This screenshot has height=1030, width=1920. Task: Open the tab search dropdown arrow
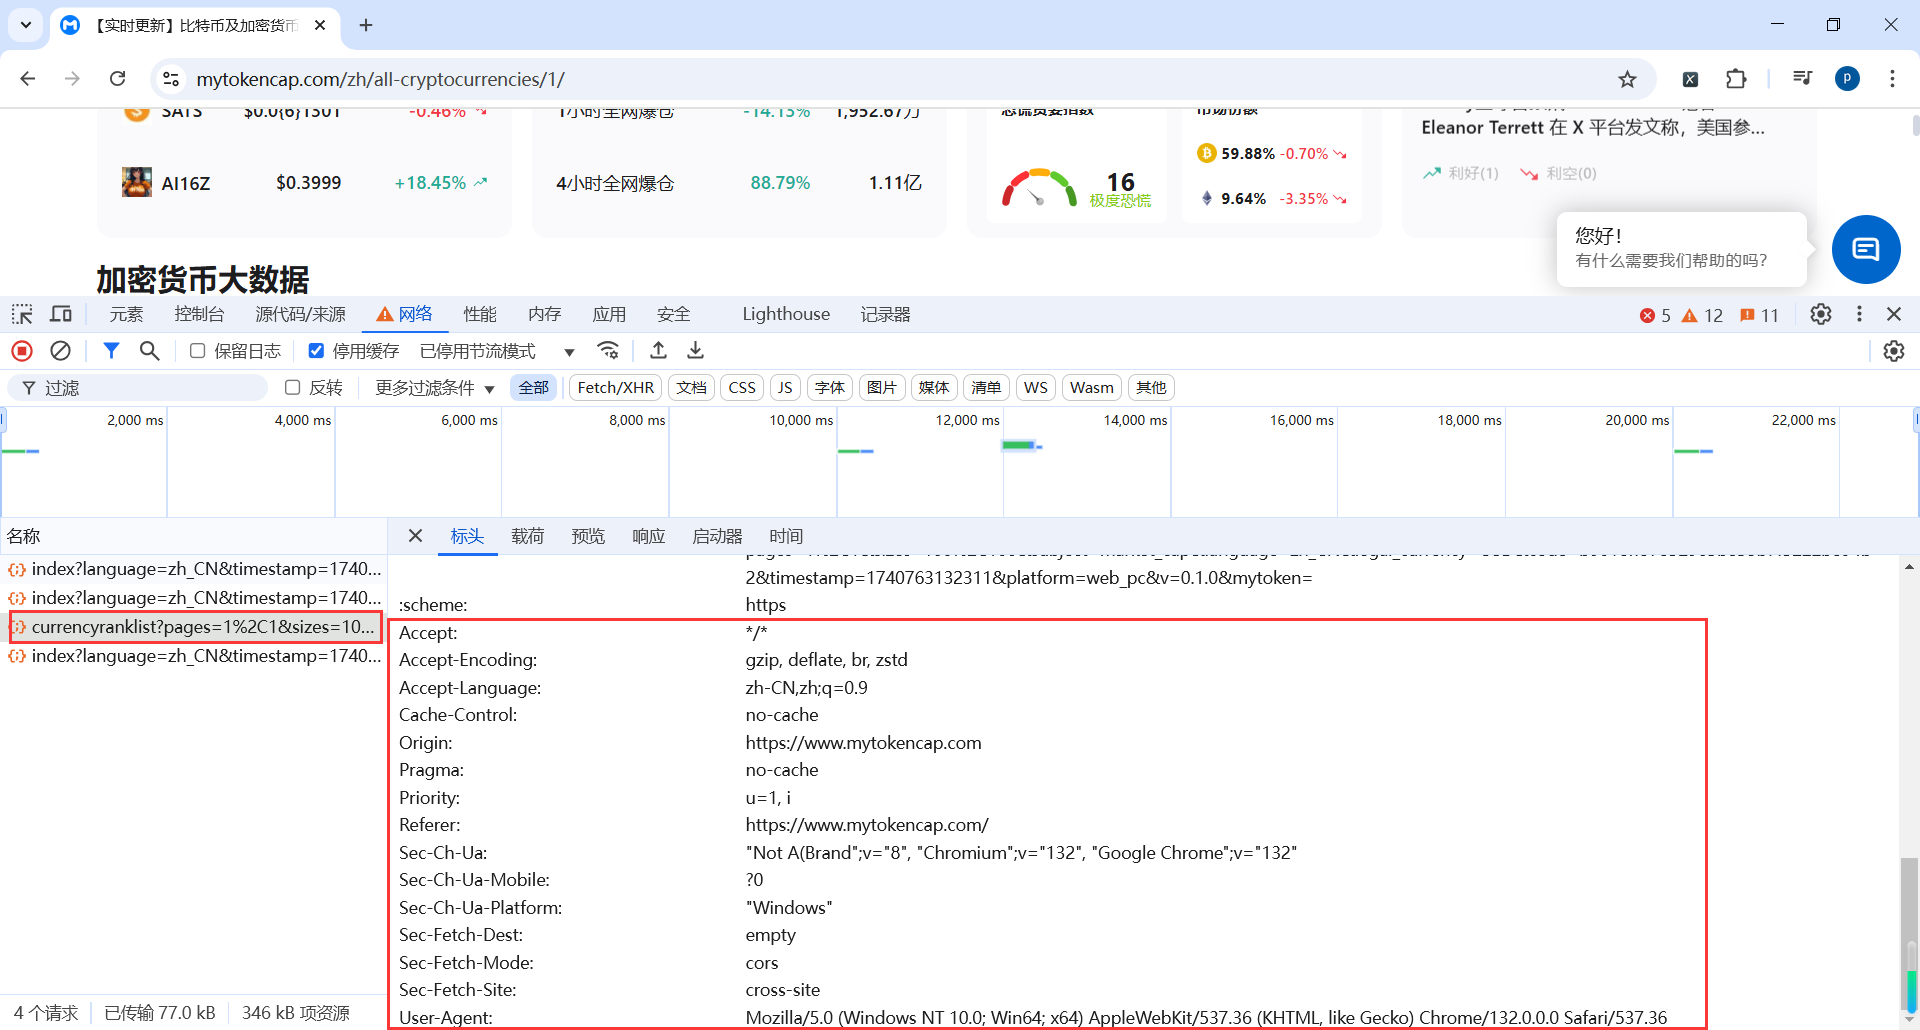pyautogui.click(x=26, y=25)
